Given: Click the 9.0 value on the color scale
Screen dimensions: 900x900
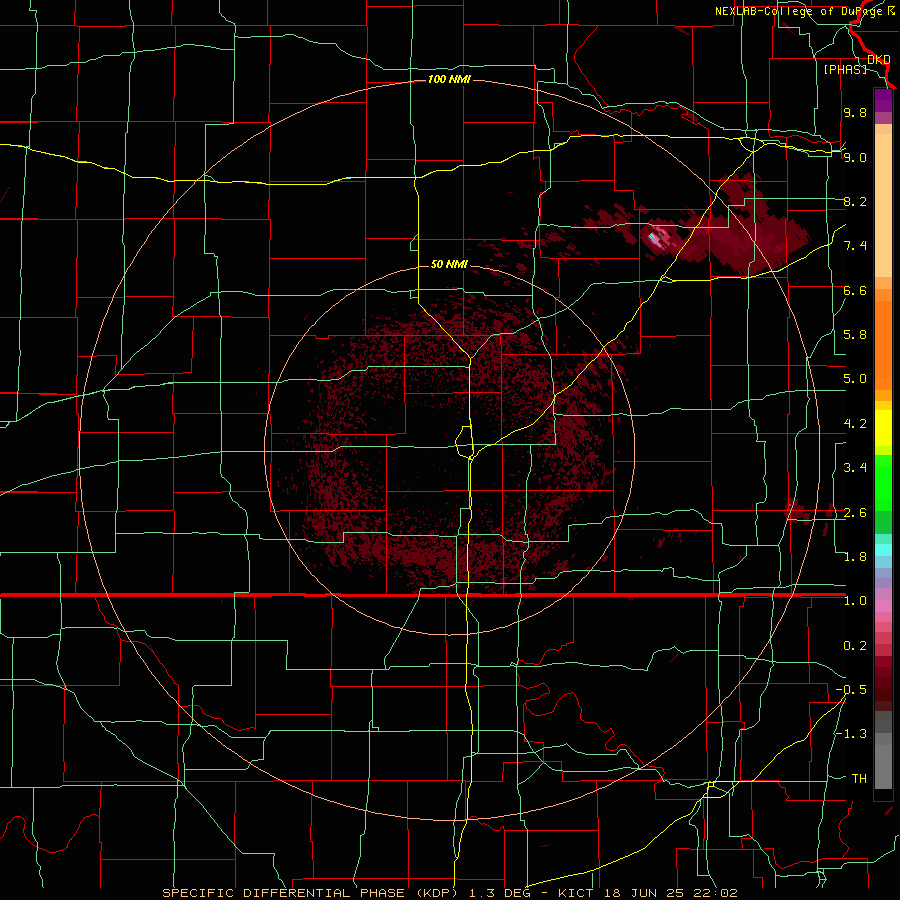Looking at the screenshot, I should coord(855,157).
